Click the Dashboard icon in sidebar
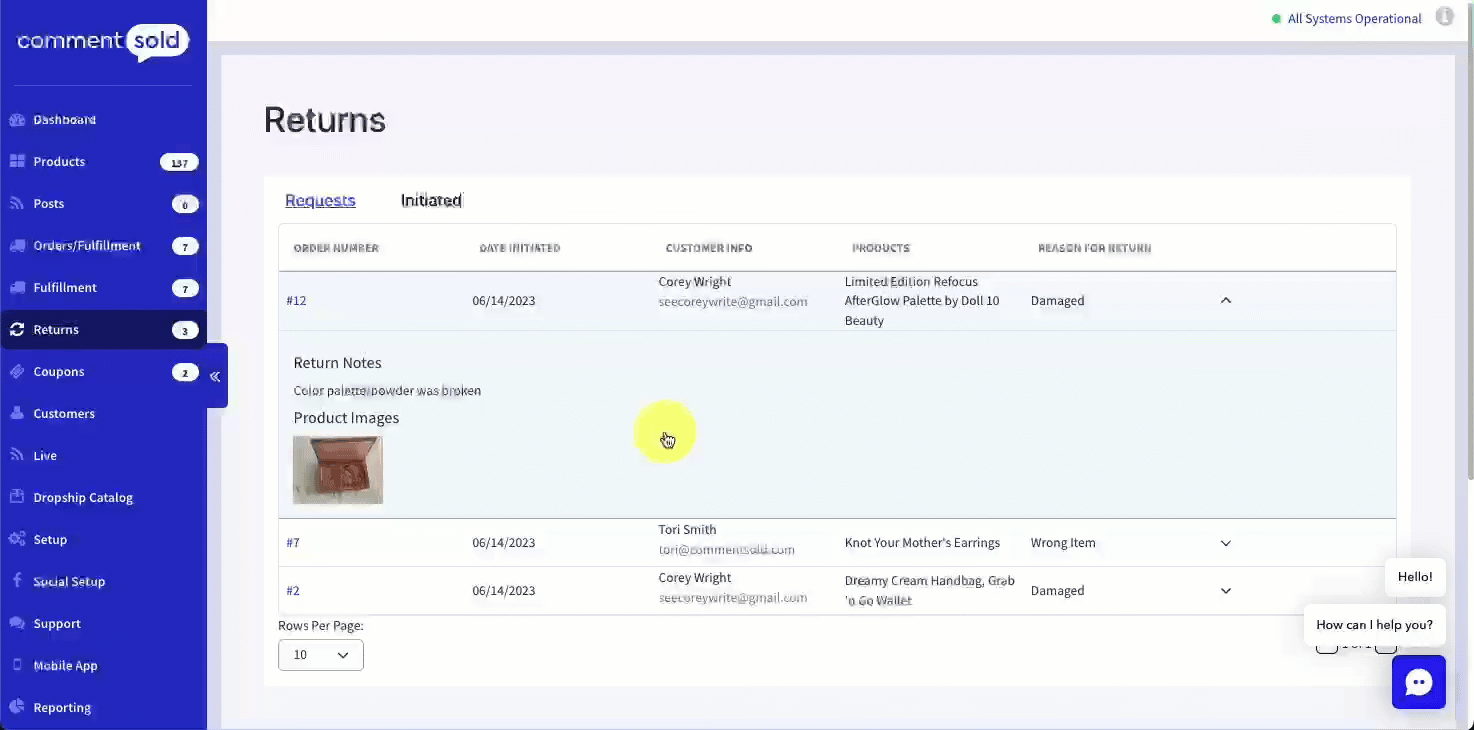The height and width of the screenshot is (730, 1474). 17,120
